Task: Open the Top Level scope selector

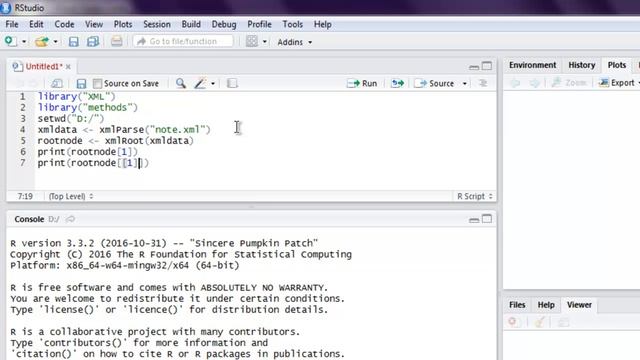Action: click(71, 196)
